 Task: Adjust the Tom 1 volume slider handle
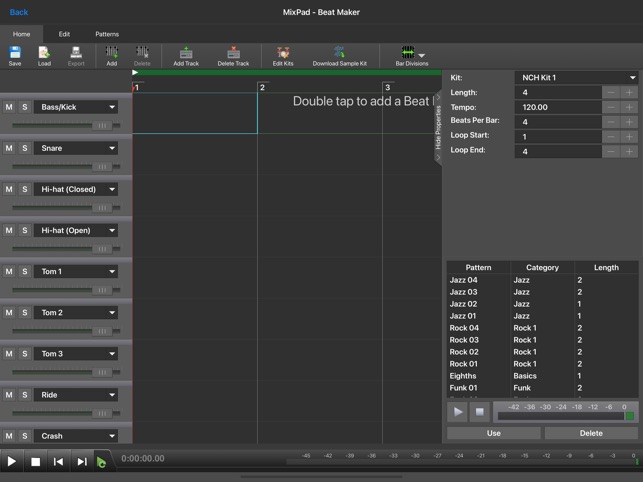point(102,290)
